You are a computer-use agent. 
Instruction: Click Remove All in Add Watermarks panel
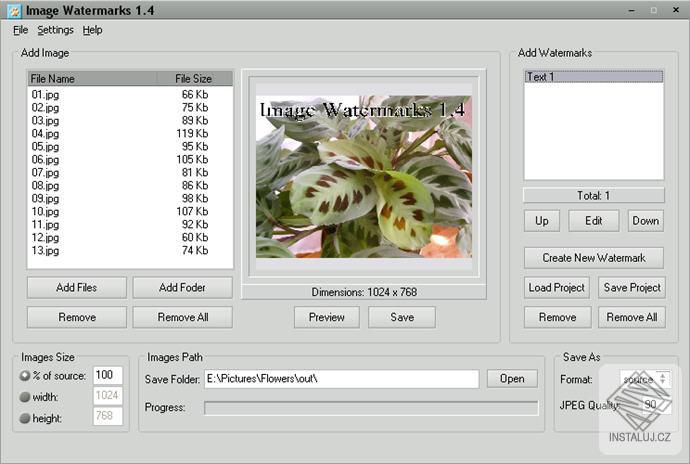(632, 317)
